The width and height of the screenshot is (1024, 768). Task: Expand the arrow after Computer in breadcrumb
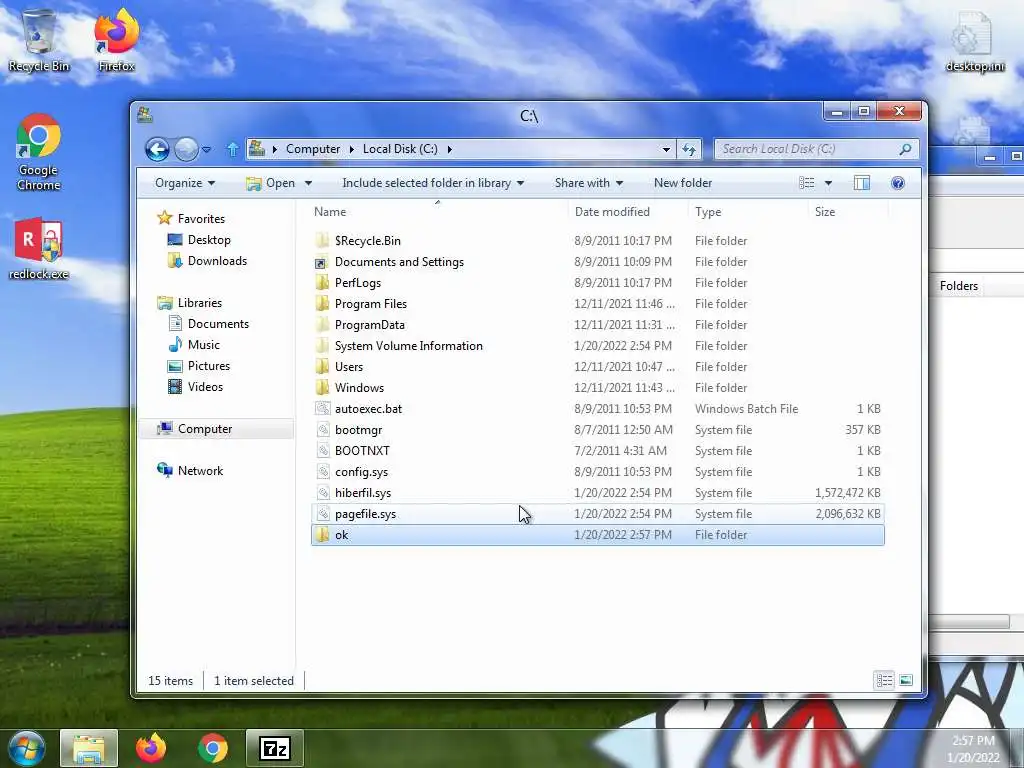click(351, 149)
